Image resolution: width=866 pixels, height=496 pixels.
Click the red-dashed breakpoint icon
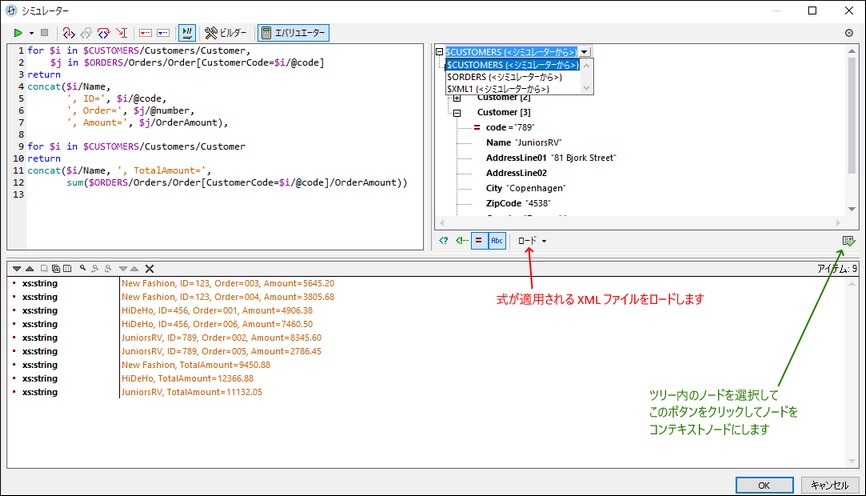point(145,33)
